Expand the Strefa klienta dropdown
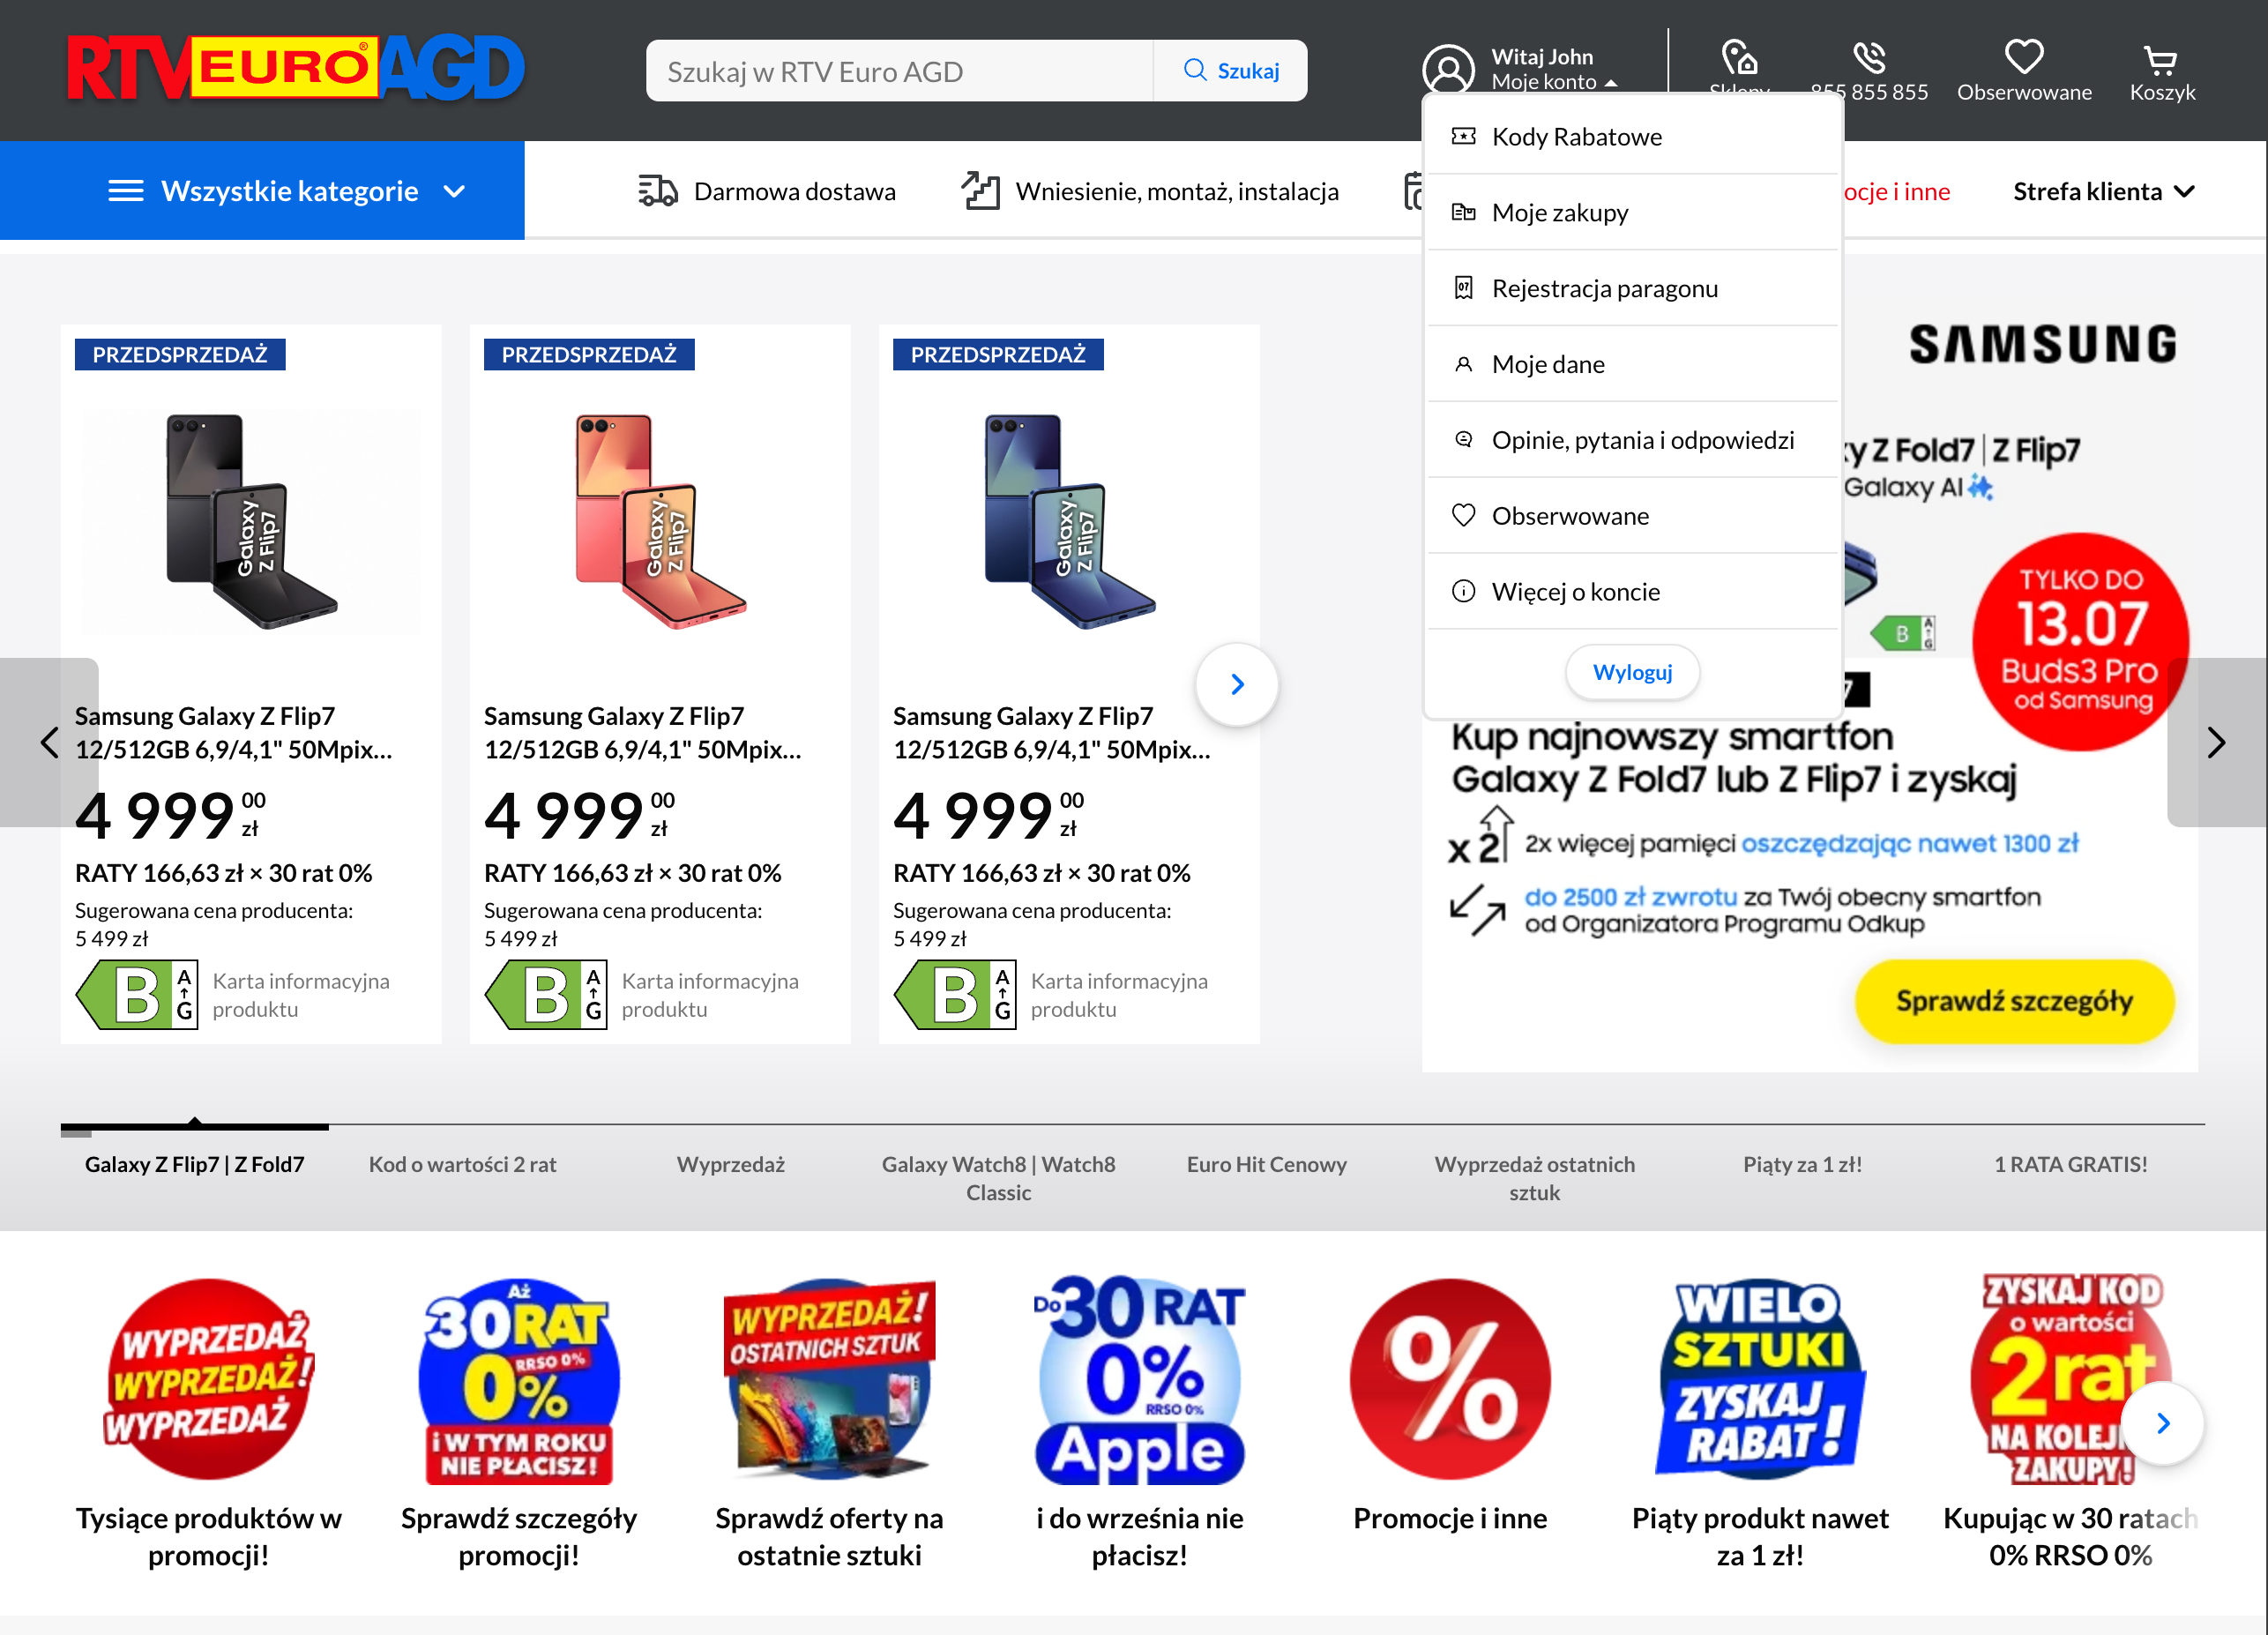 [2104, 191]
